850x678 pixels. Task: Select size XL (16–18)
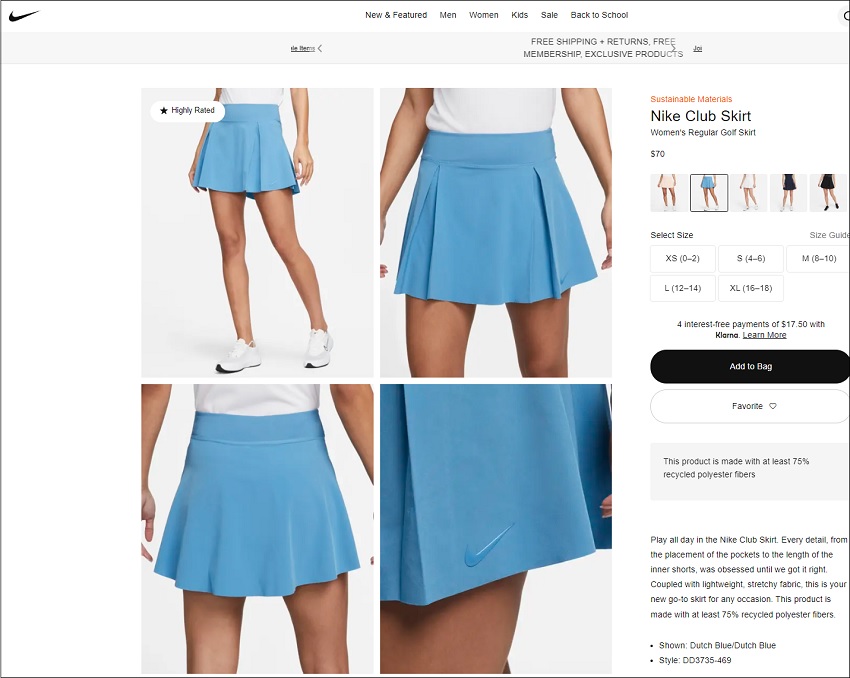click(x=751, y=288)
